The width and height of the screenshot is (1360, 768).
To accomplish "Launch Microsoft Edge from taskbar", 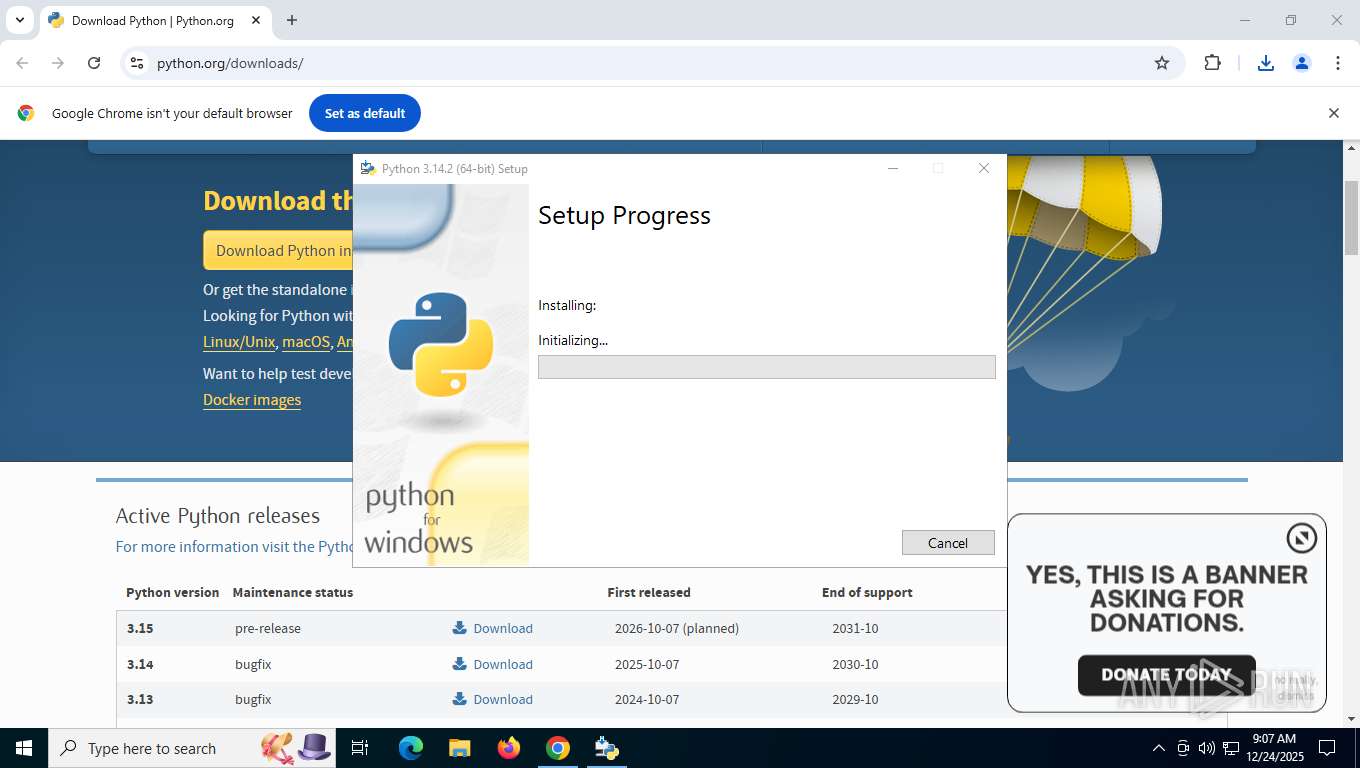I will click(x=411, y=748).
